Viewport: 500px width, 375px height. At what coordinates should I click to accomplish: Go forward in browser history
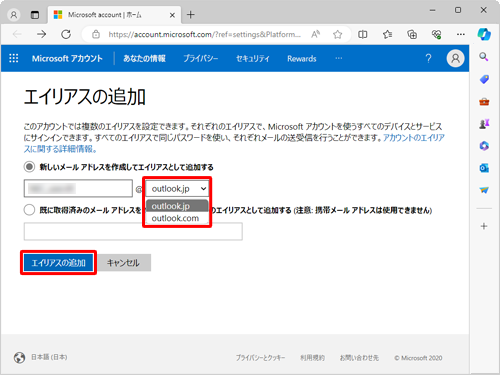coord(41,34)
